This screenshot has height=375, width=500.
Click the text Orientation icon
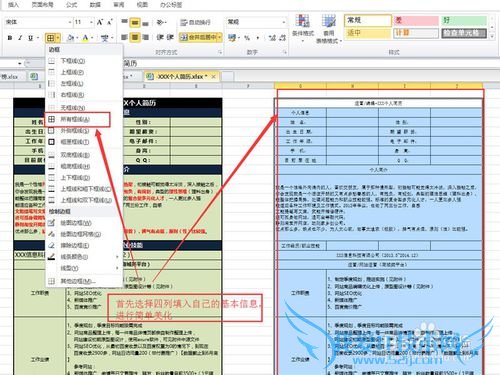click(x=161, y=22)
